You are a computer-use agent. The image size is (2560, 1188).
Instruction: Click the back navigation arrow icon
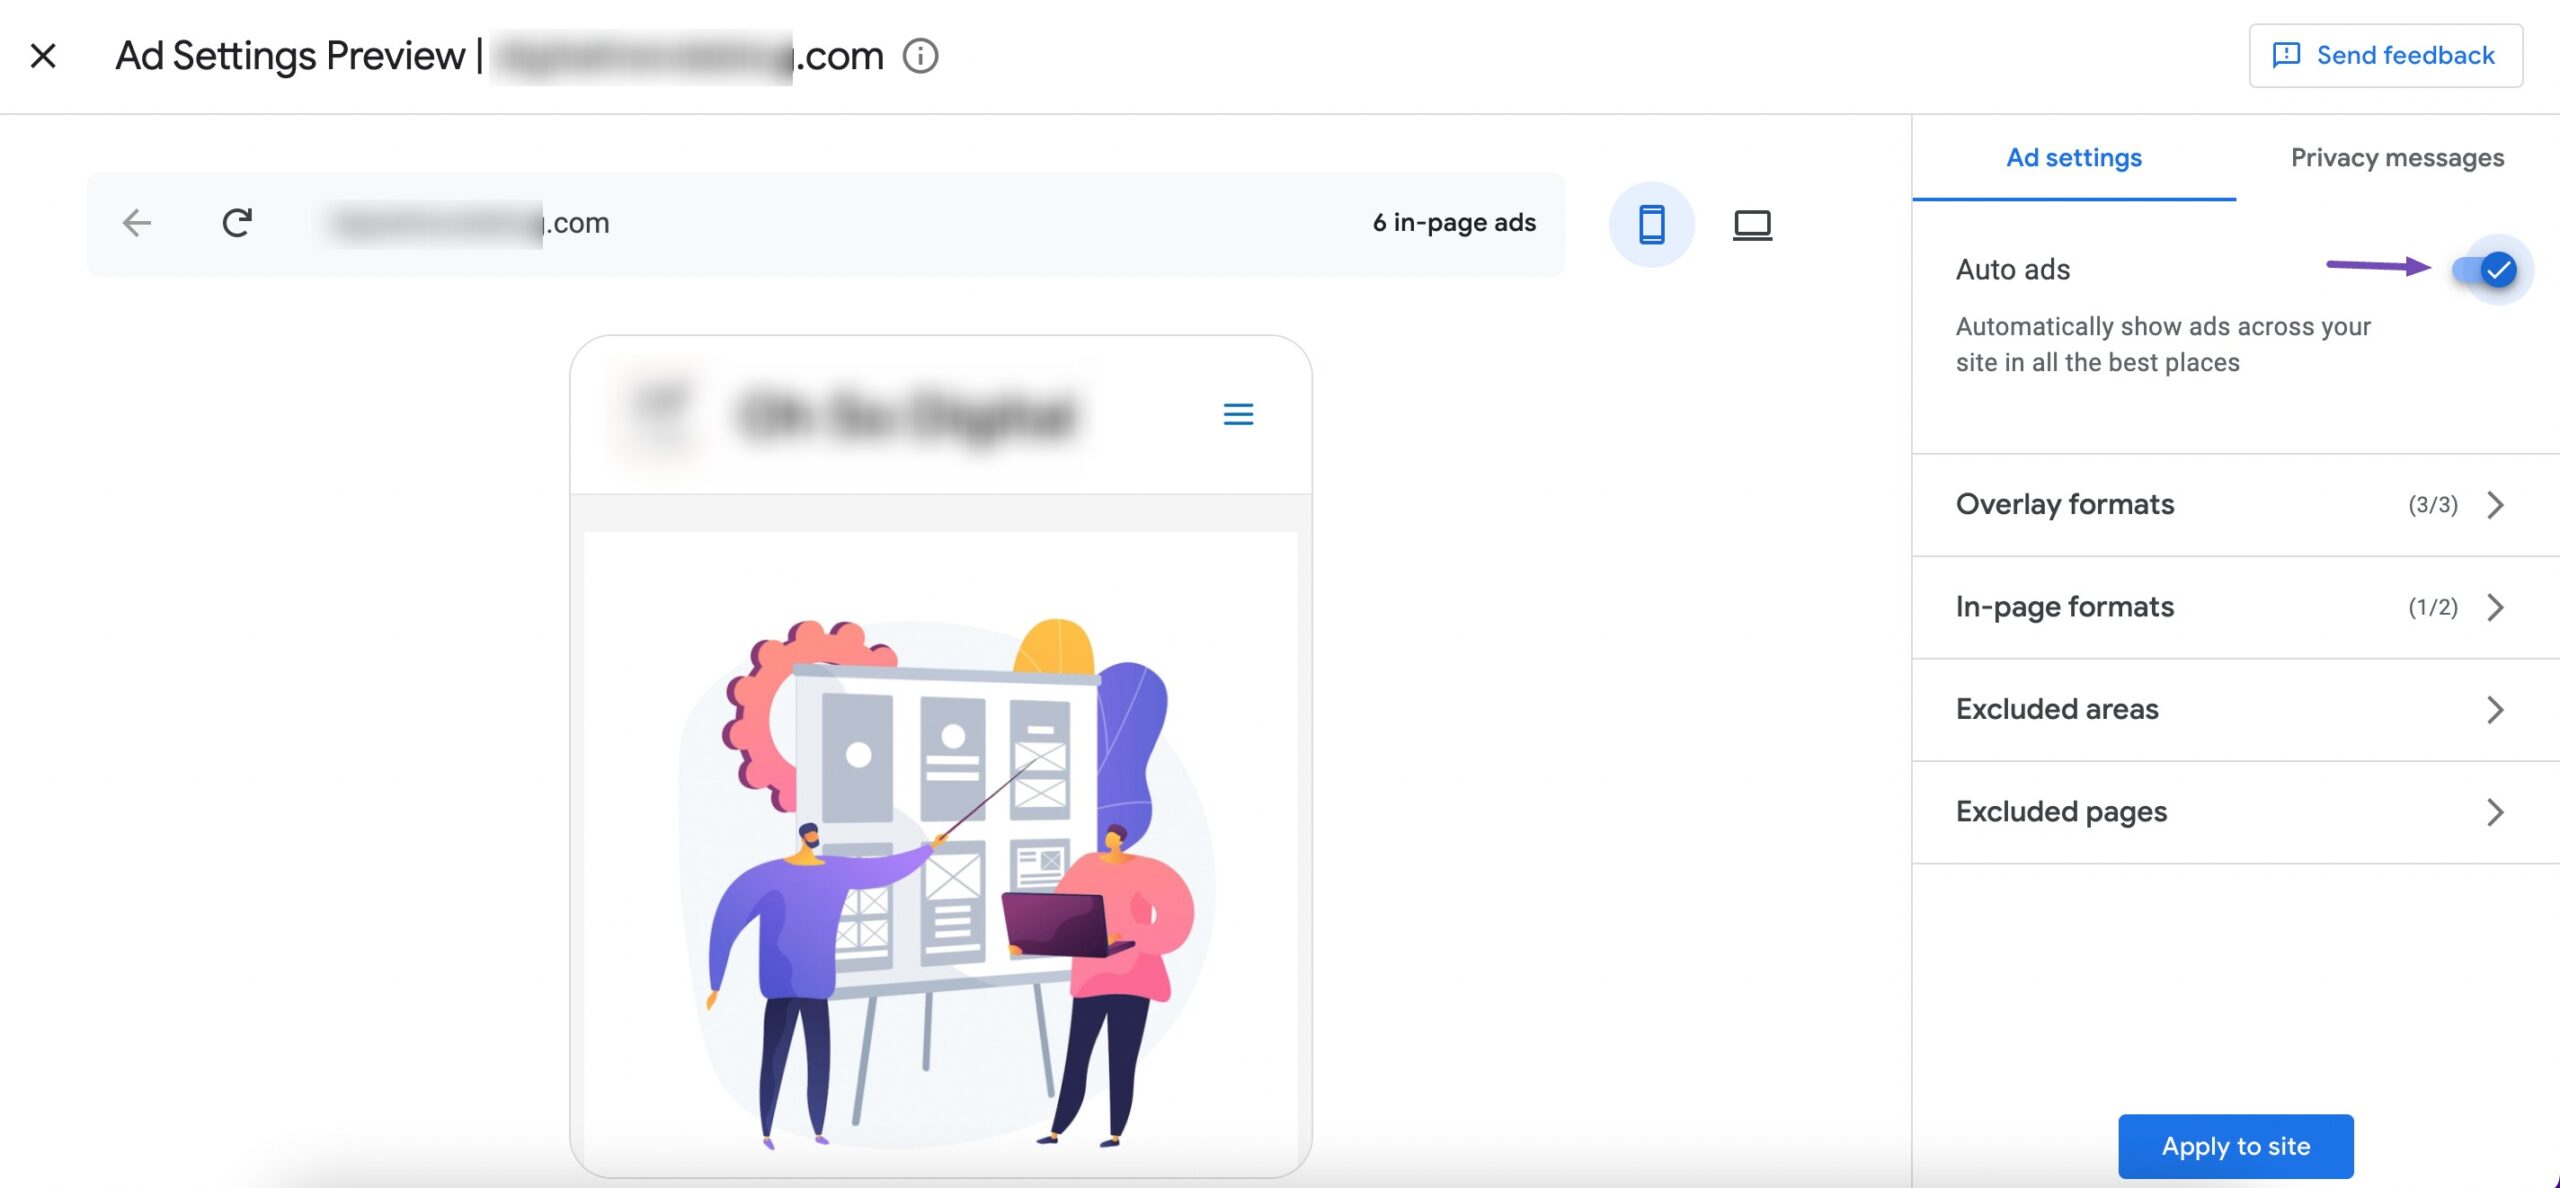click(x=136, y=222)
